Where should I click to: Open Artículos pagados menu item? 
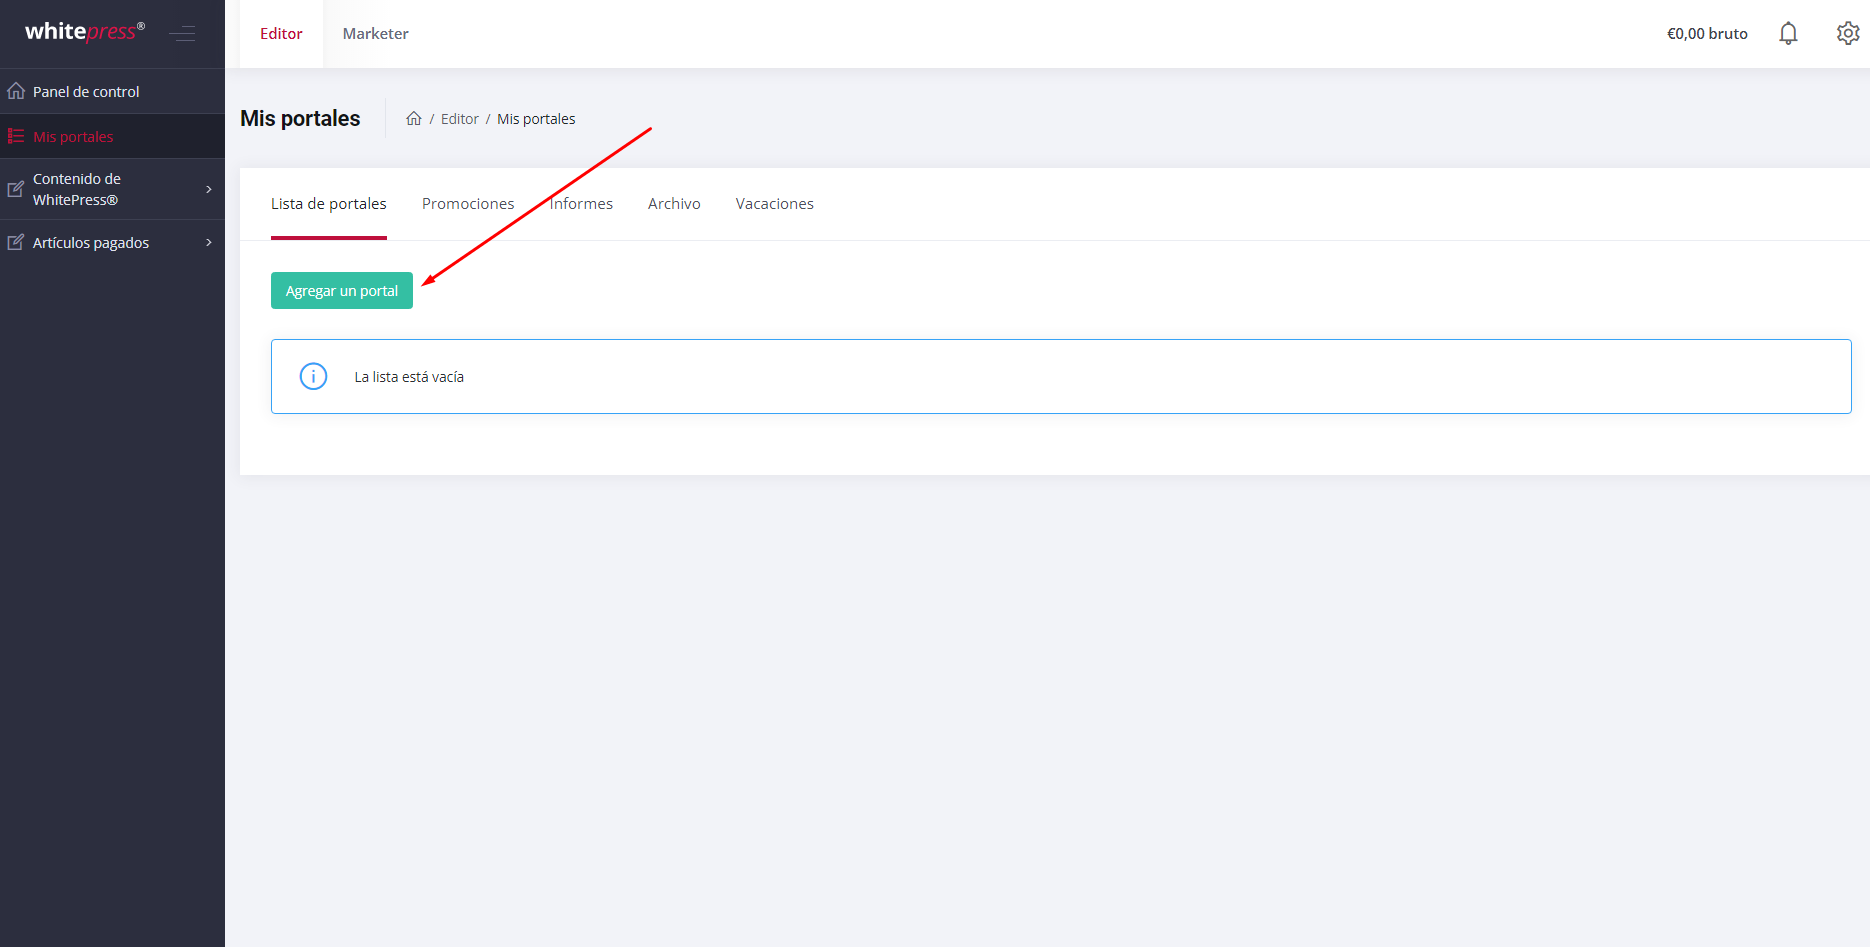click(x=112, y=242)
